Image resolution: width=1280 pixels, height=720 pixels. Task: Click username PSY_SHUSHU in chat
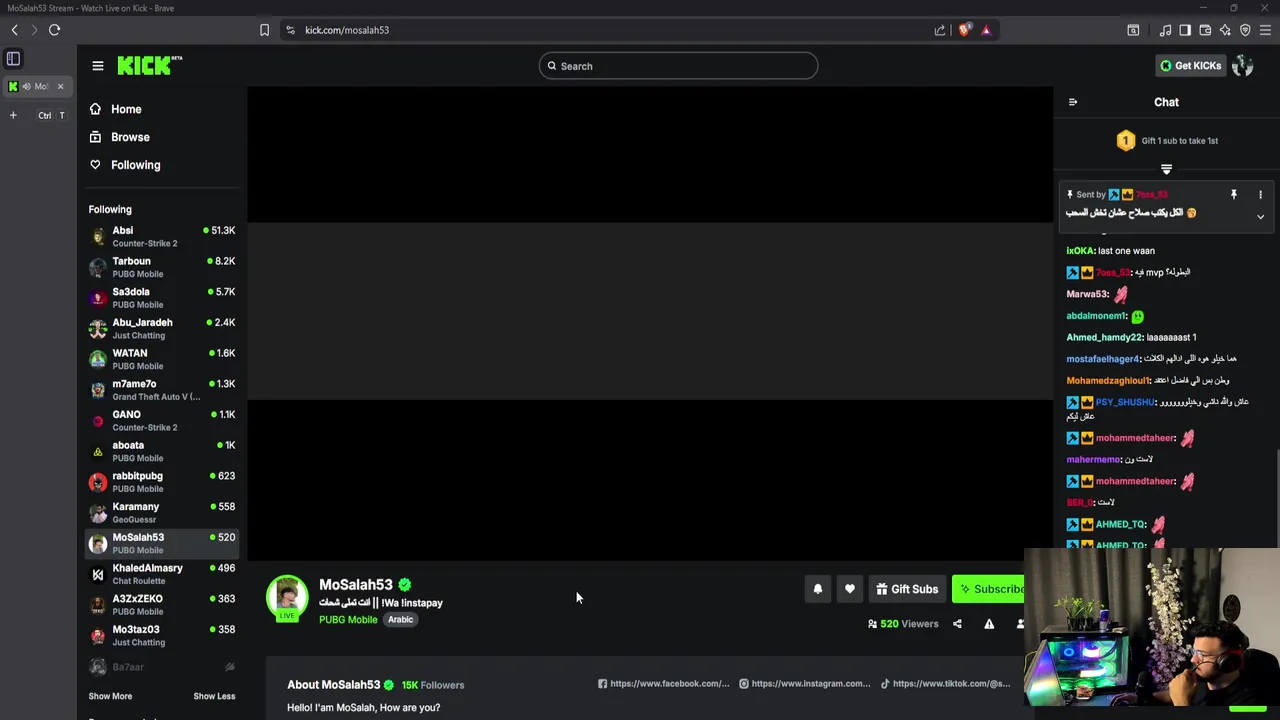(1125, 402)
